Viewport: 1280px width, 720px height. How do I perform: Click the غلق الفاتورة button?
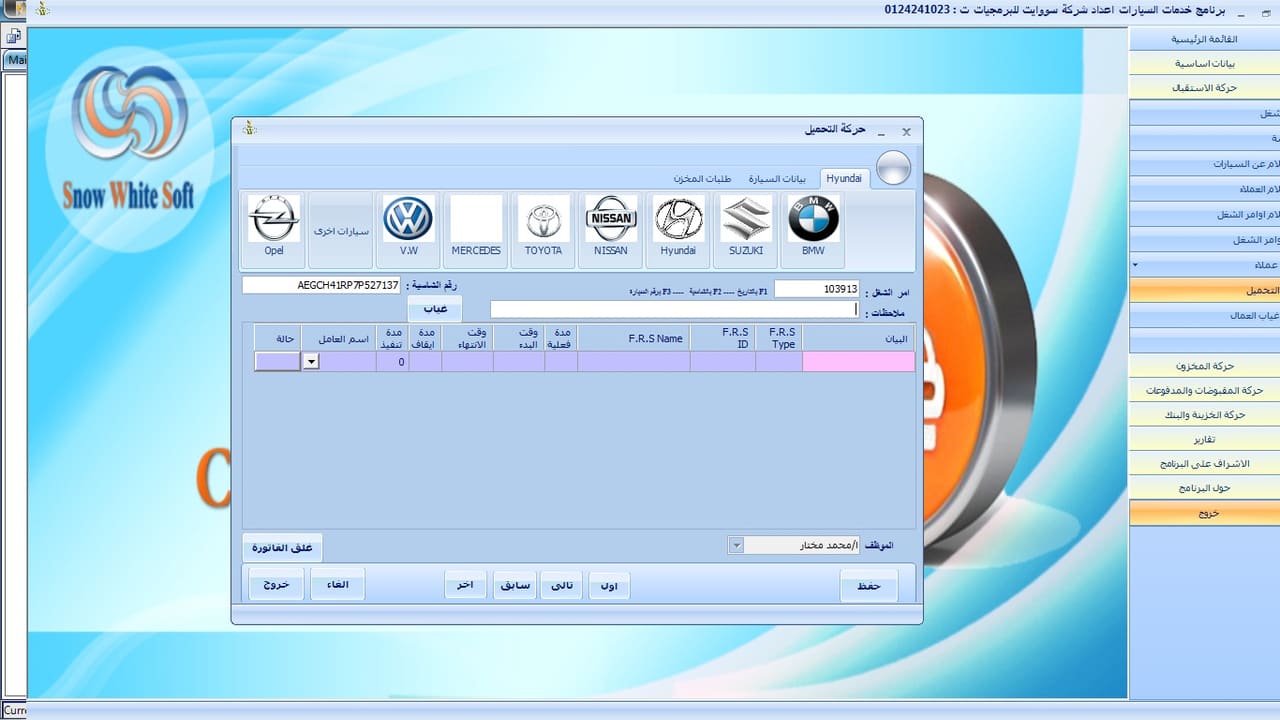pyautogui.click(x=283, y=548)
